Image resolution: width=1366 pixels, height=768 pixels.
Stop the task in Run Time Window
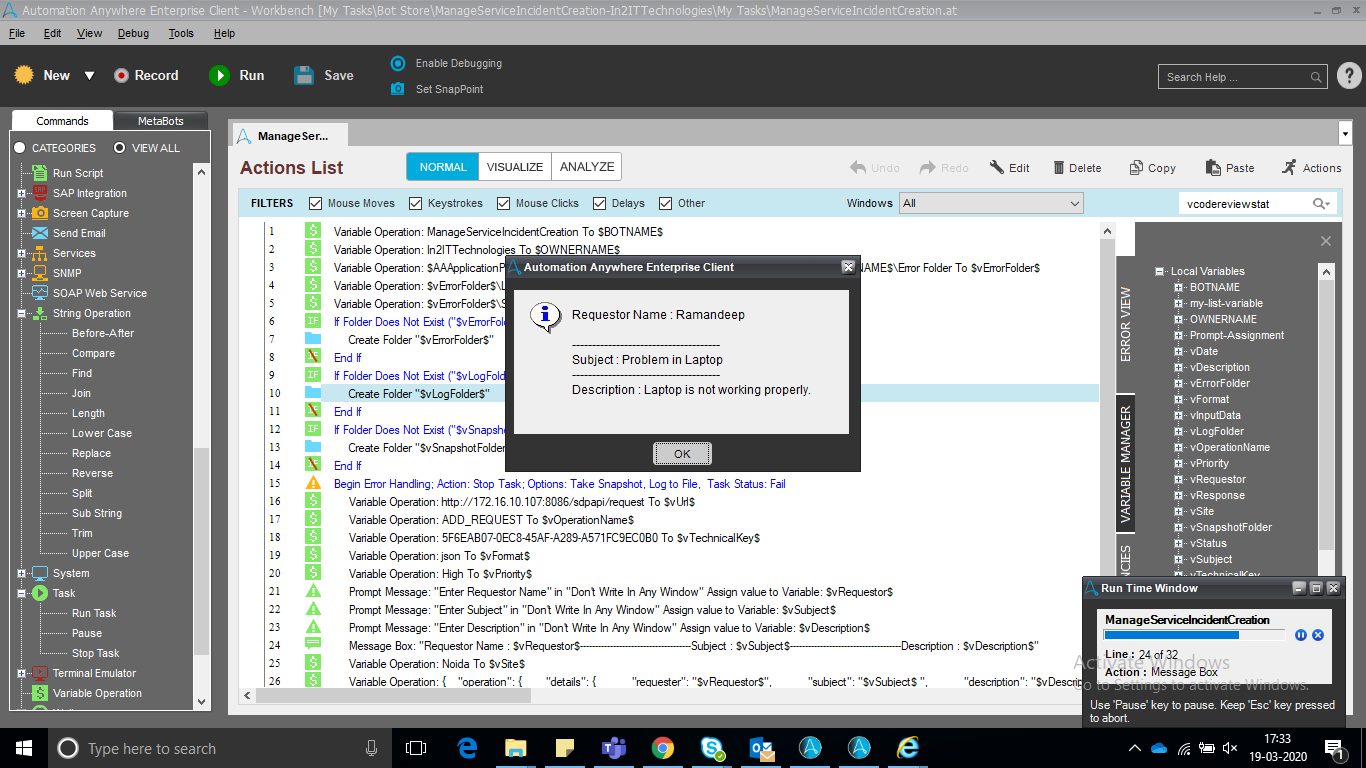(x=1318, y=635)
